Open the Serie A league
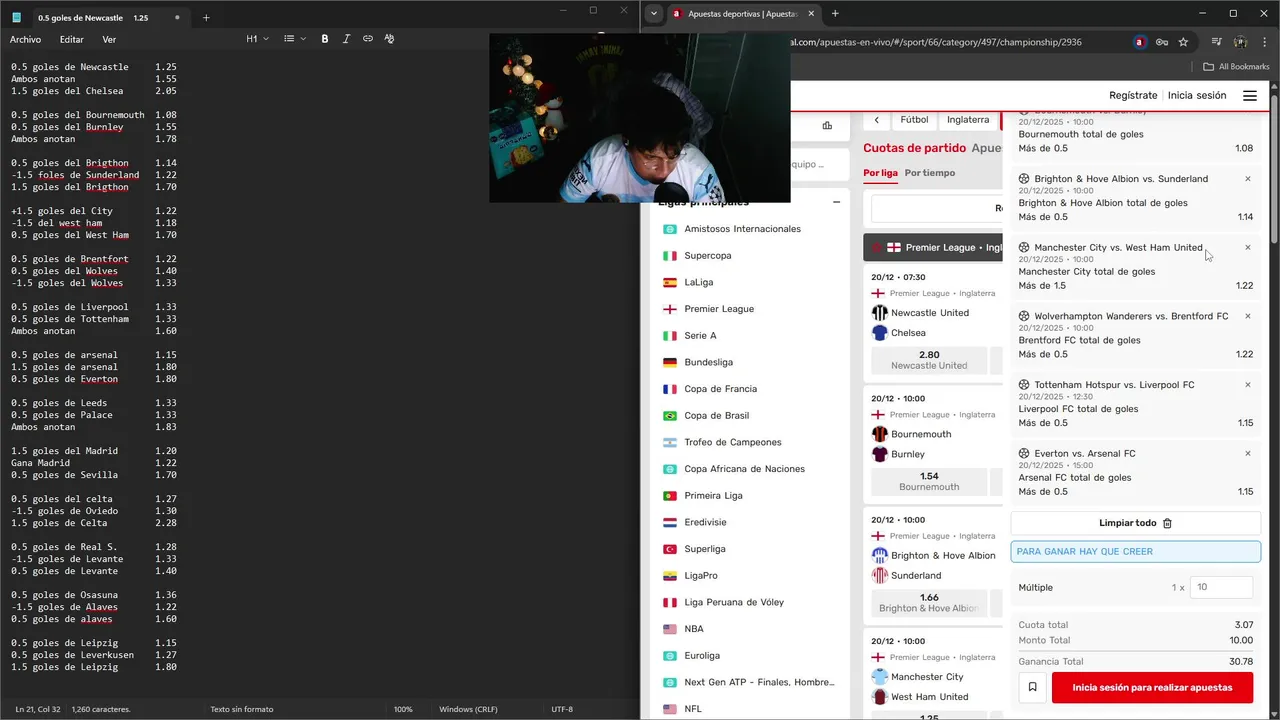Viewport: 1280px width, 720px height. (x=700, y=336)
